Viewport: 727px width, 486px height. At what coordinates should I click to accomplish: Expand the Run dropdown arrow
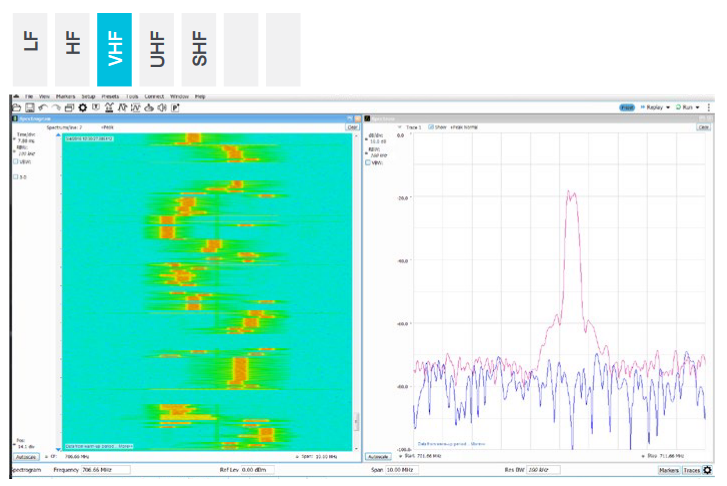coord(699,107)
